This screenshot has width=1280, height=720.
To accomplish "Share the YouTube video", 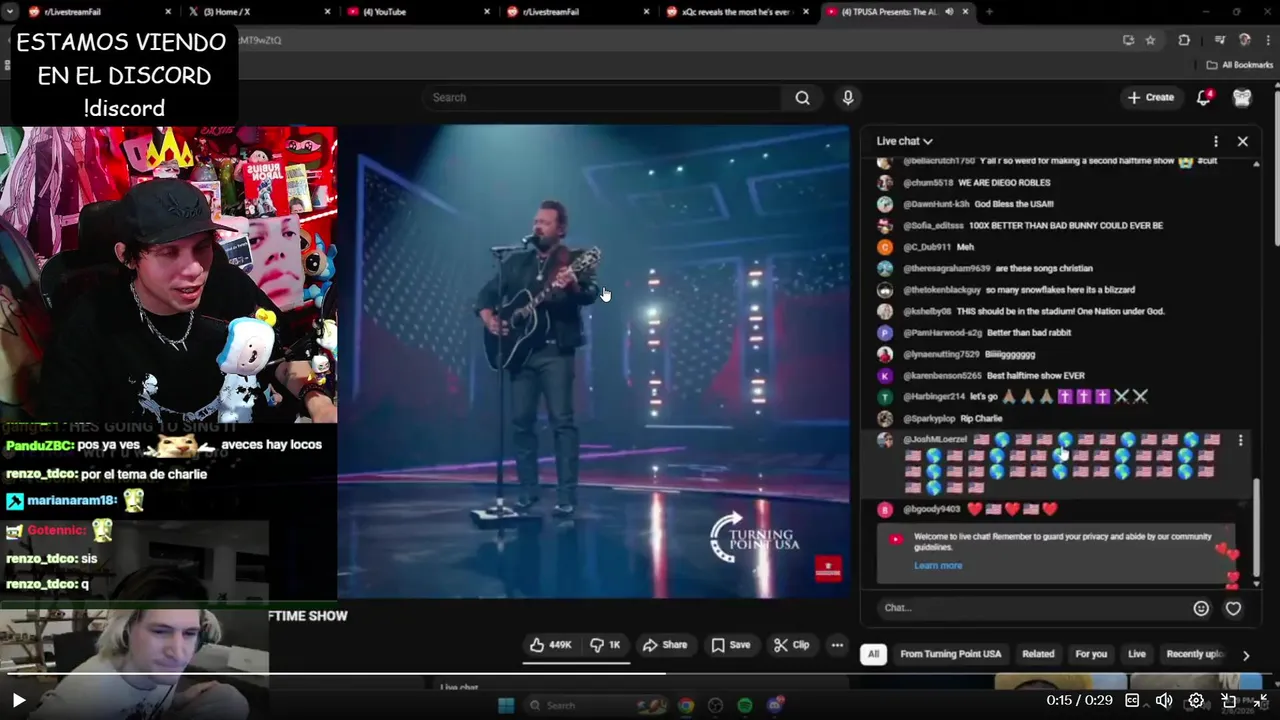I will pyautogui.click(x=665, y=645).
